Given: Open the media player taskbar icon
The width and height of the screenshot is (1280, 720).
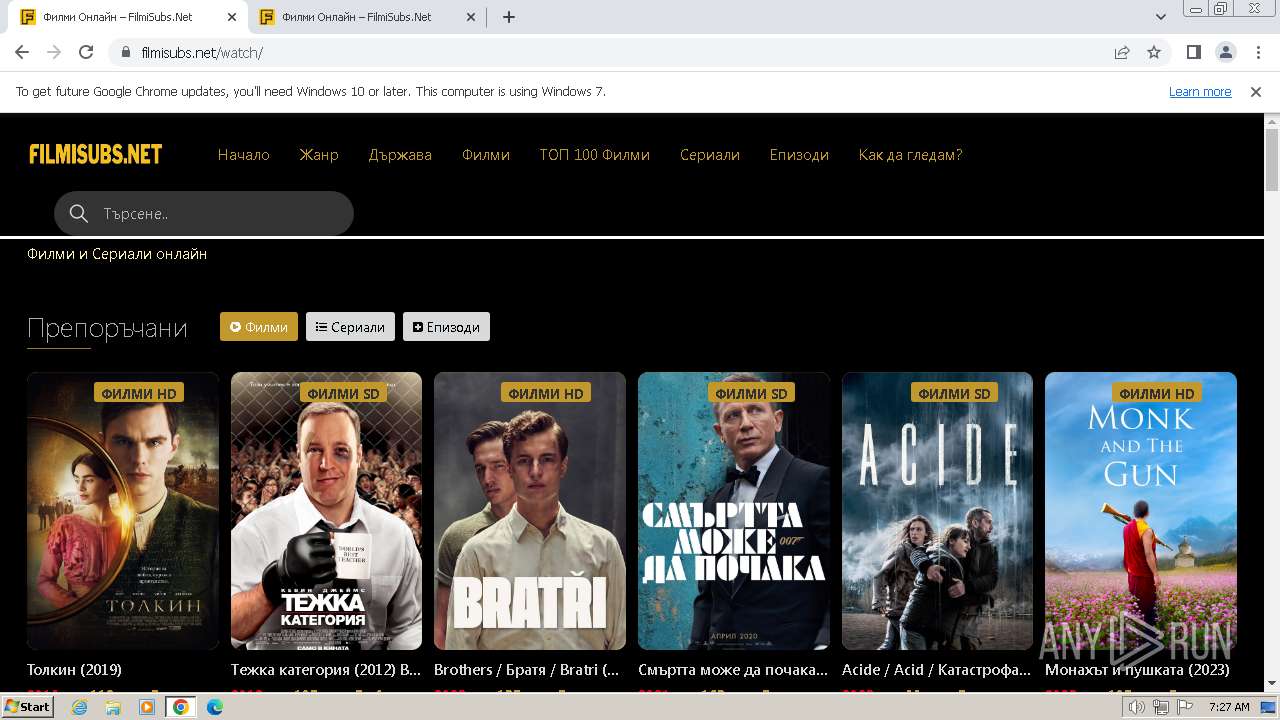Looking at the screenshot, I should 146,707.
